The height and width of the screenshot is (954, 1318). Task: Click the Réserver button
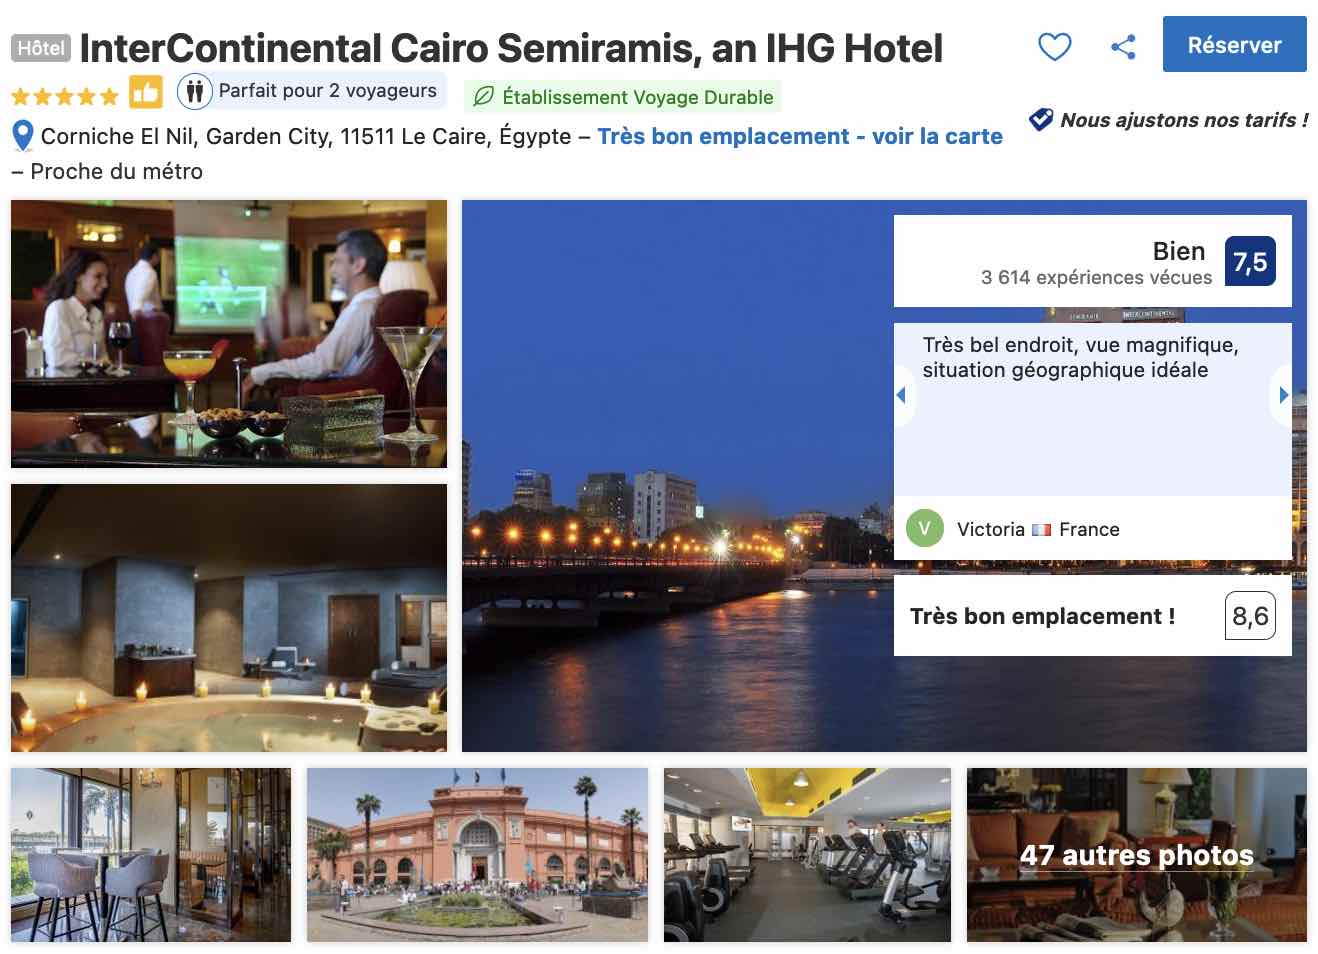(x=1234, y=44)
